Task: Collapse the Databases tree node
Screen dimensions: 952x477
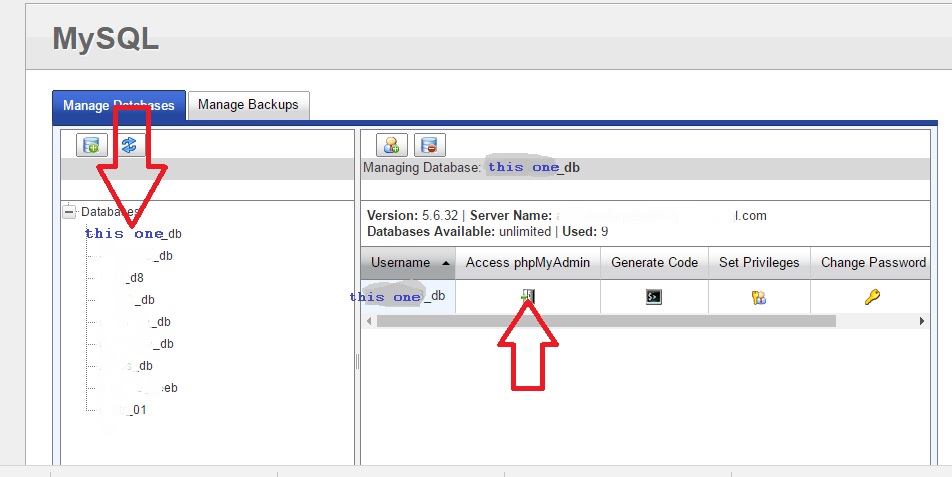Action: 69,212
